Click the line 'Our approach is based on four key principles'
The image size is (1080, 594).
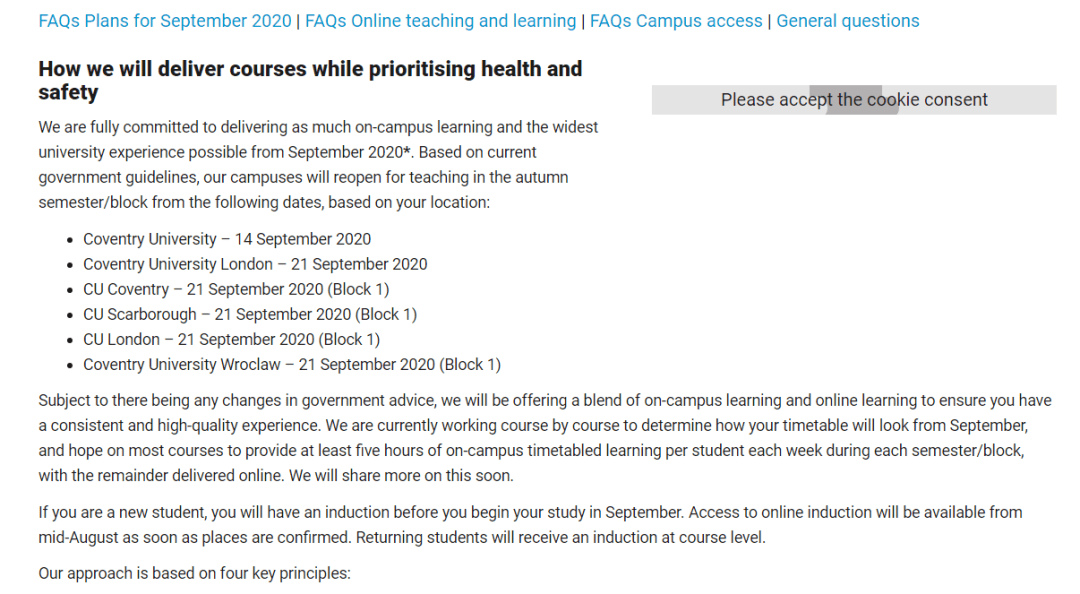[x=194, y=573]
